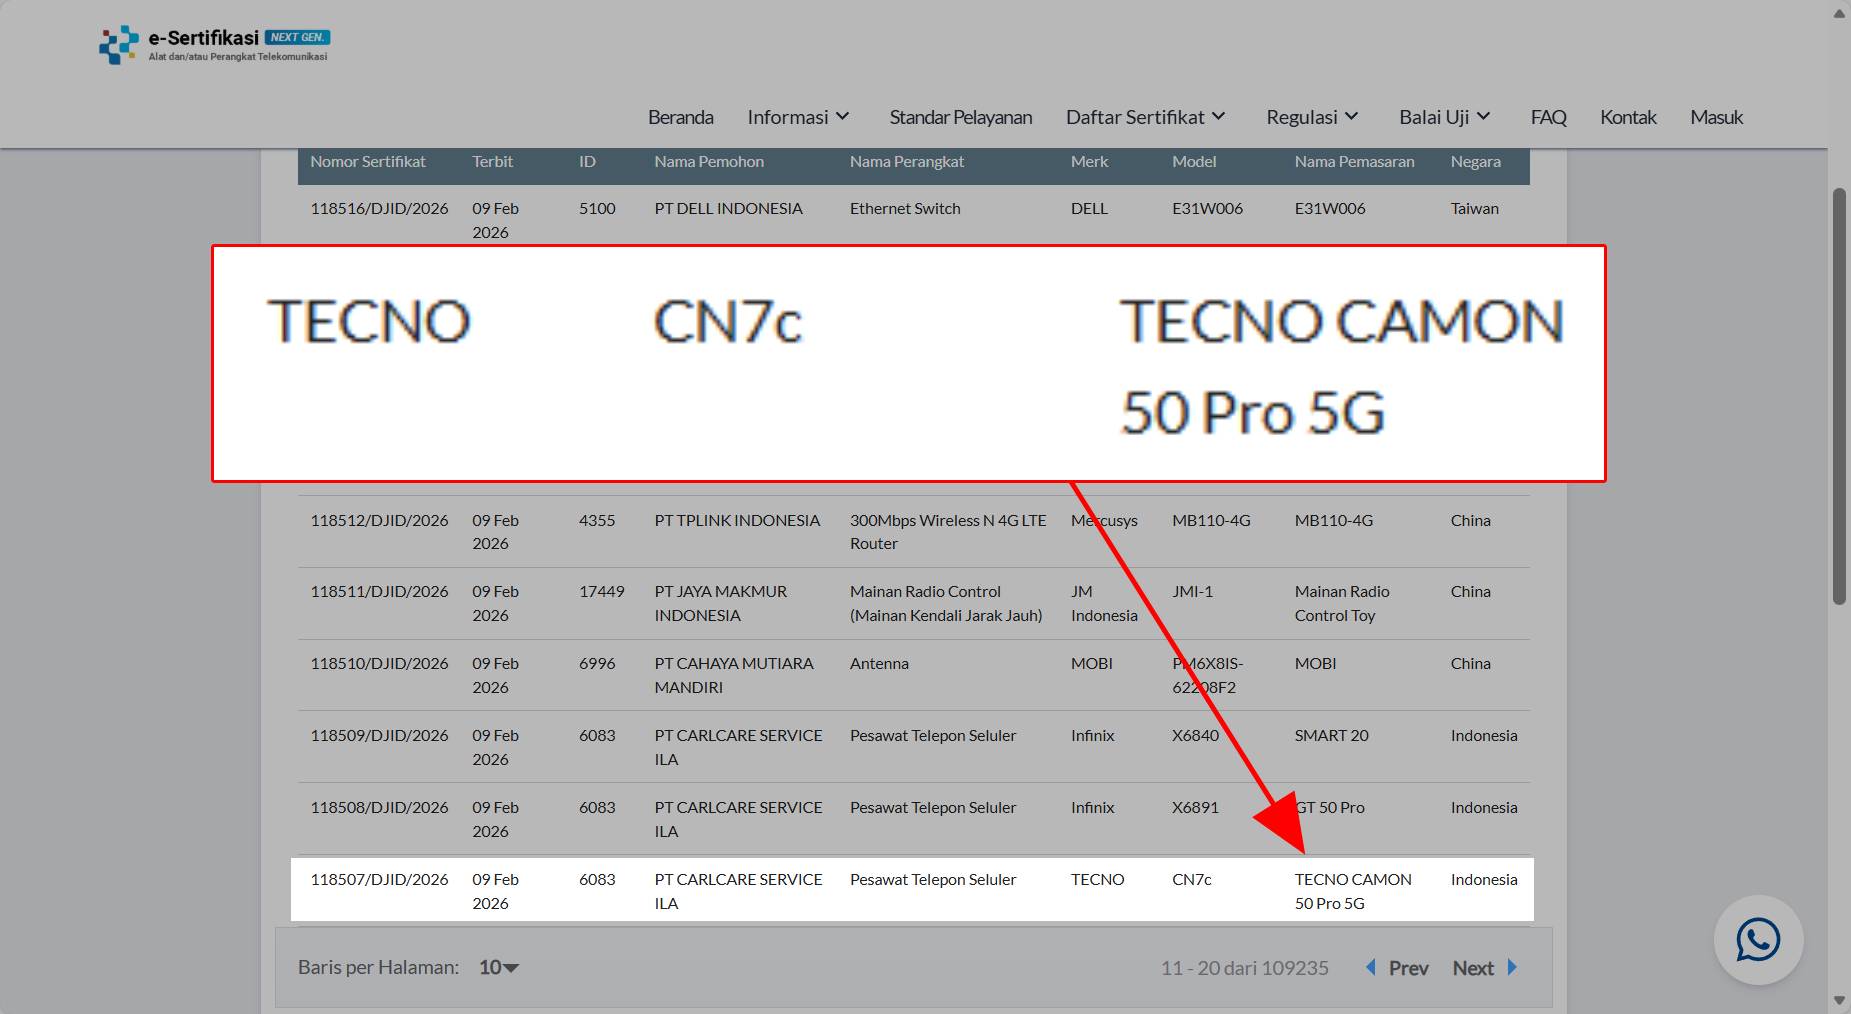Click the scrollbar up arrow
The height and width of the screenshot is (1014, 1851).
(x=1839, y=13)
